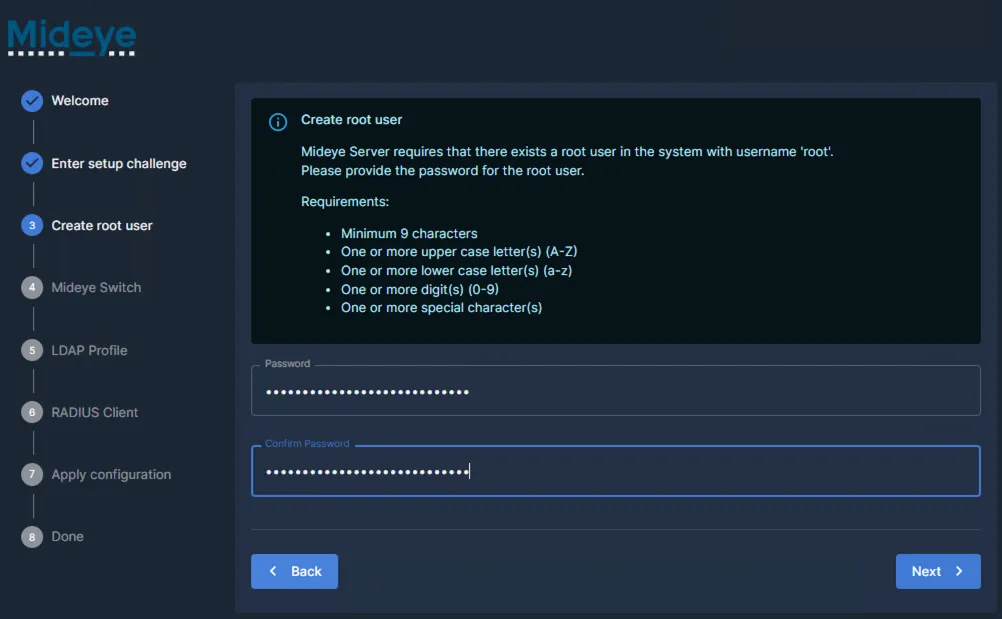The width and height of the screenshot is (1002, 619).
Task: Select the Done step label
Action: 67,536
